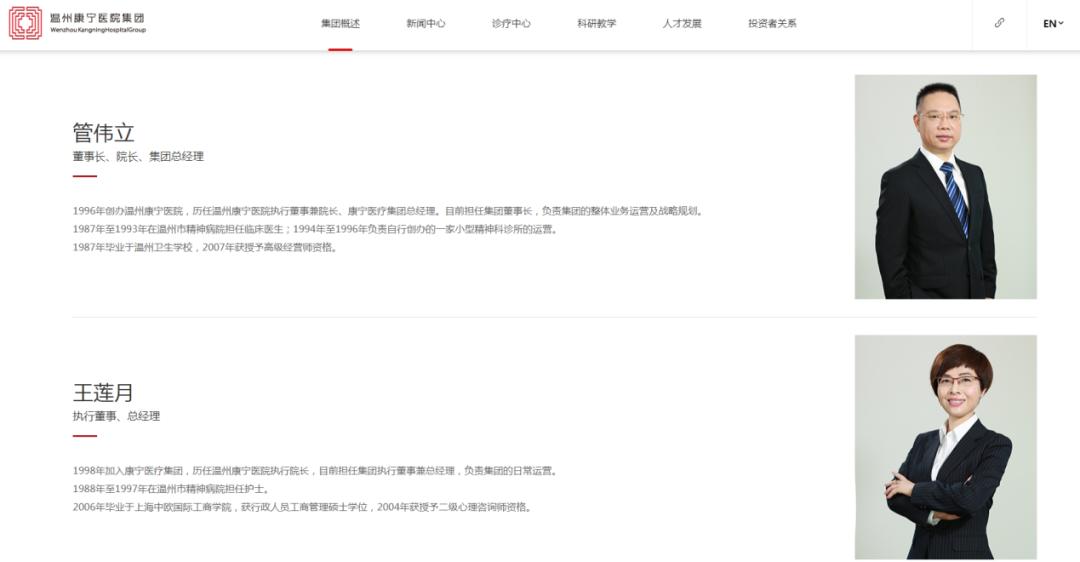1080x562 pixels.
Task: Open the EN language dropdown
Action: [1053, 23]
